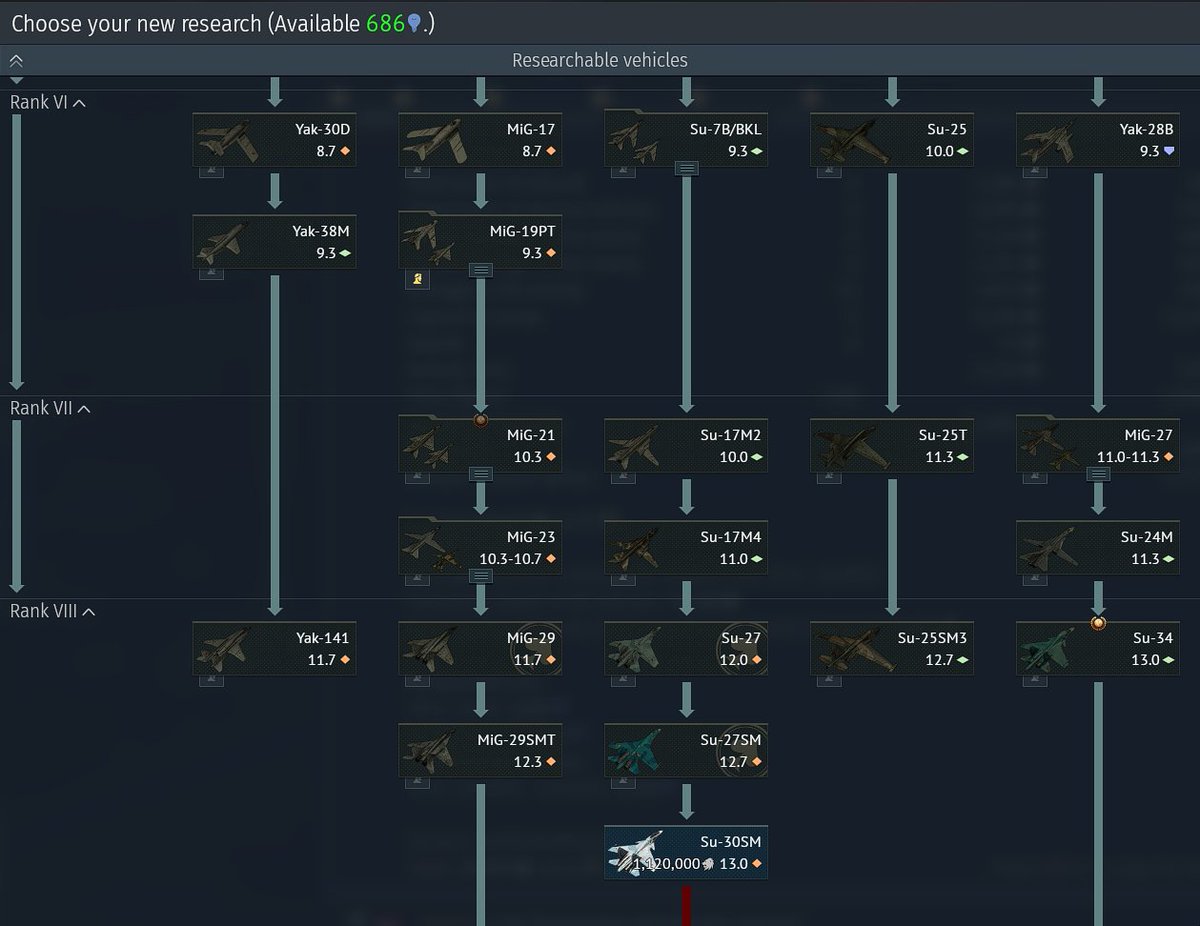Image resolution: width=1200 pixels, height=926 pixels.
Task: Click the small icon below Su-25SM3 card
Action: coord(830,680)
